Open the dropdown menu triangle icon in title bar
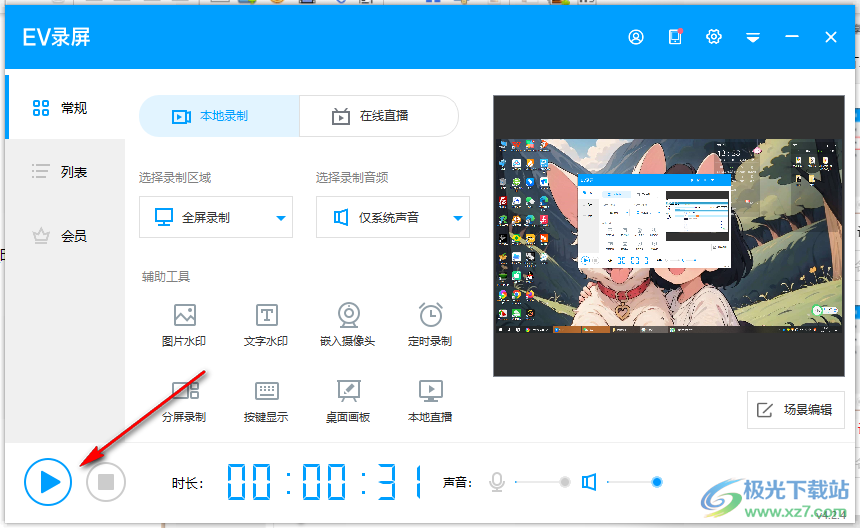The image size is (860, 528). click(752, 37)
